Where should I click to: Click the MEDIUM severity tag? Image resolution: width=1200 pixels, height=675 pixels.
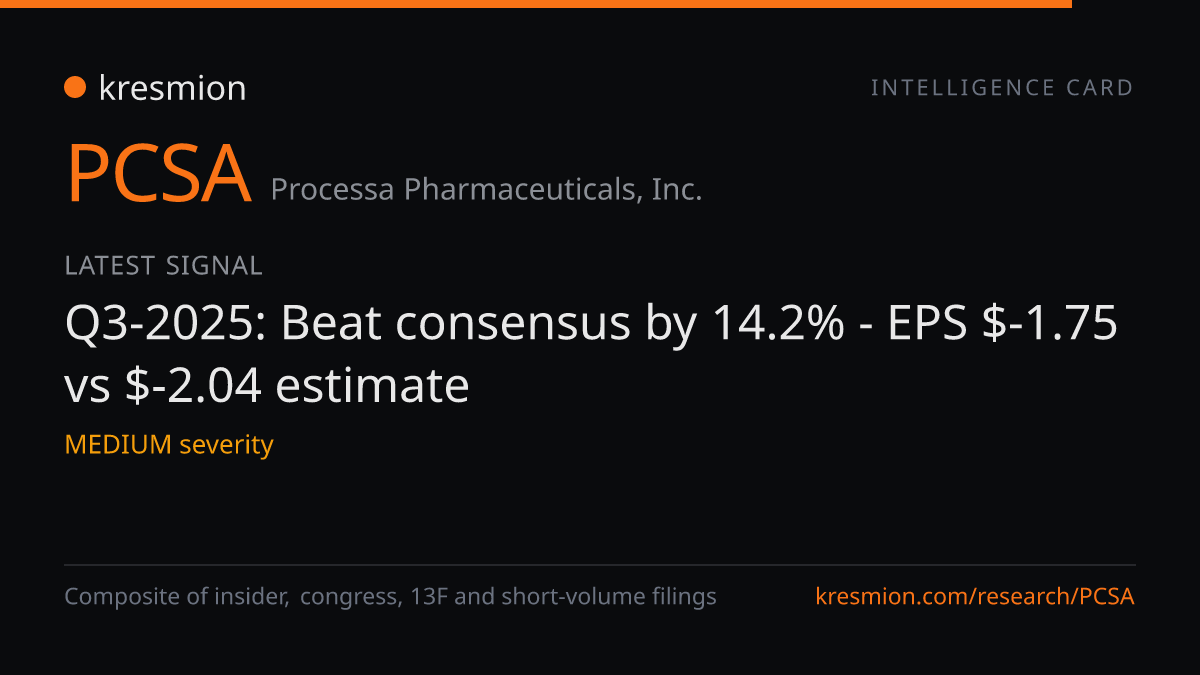coord(169,444)
